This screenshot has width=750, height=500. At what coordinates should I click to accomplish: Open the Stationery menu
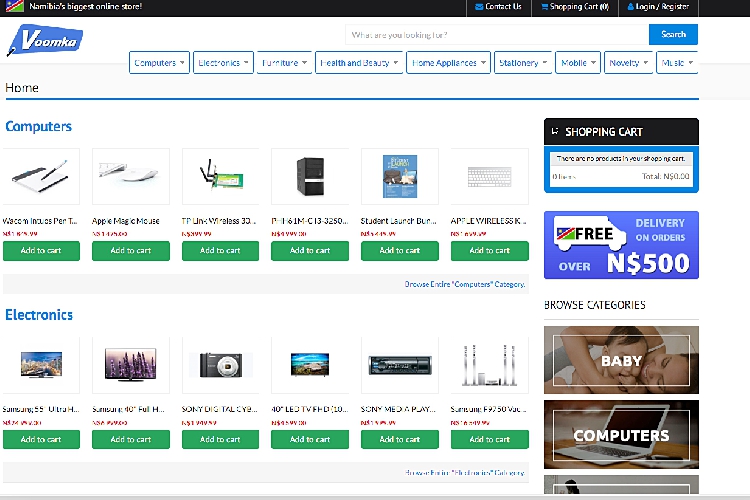[x=522, y=63]
